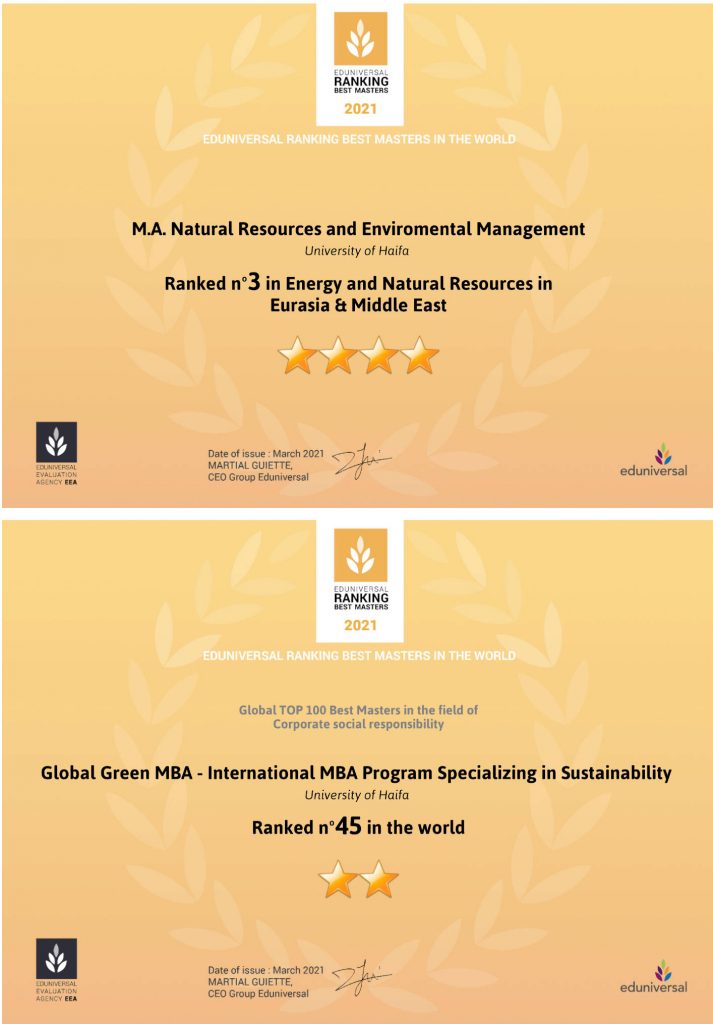Click 'University of Haifa' under the Global Green MBA title
Viewport: 713px width, 1024px height.
click(357, 795)
